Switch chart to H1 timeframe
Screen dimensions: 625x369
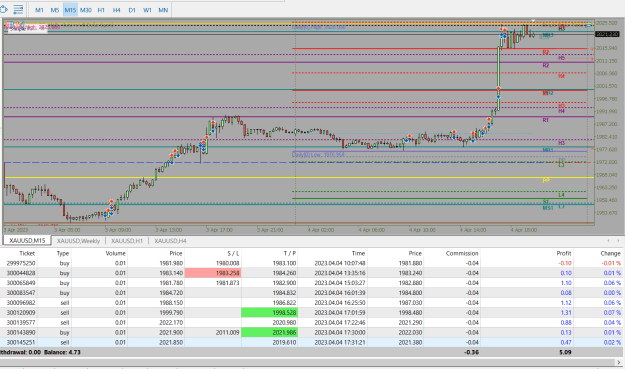click(101, 10)
